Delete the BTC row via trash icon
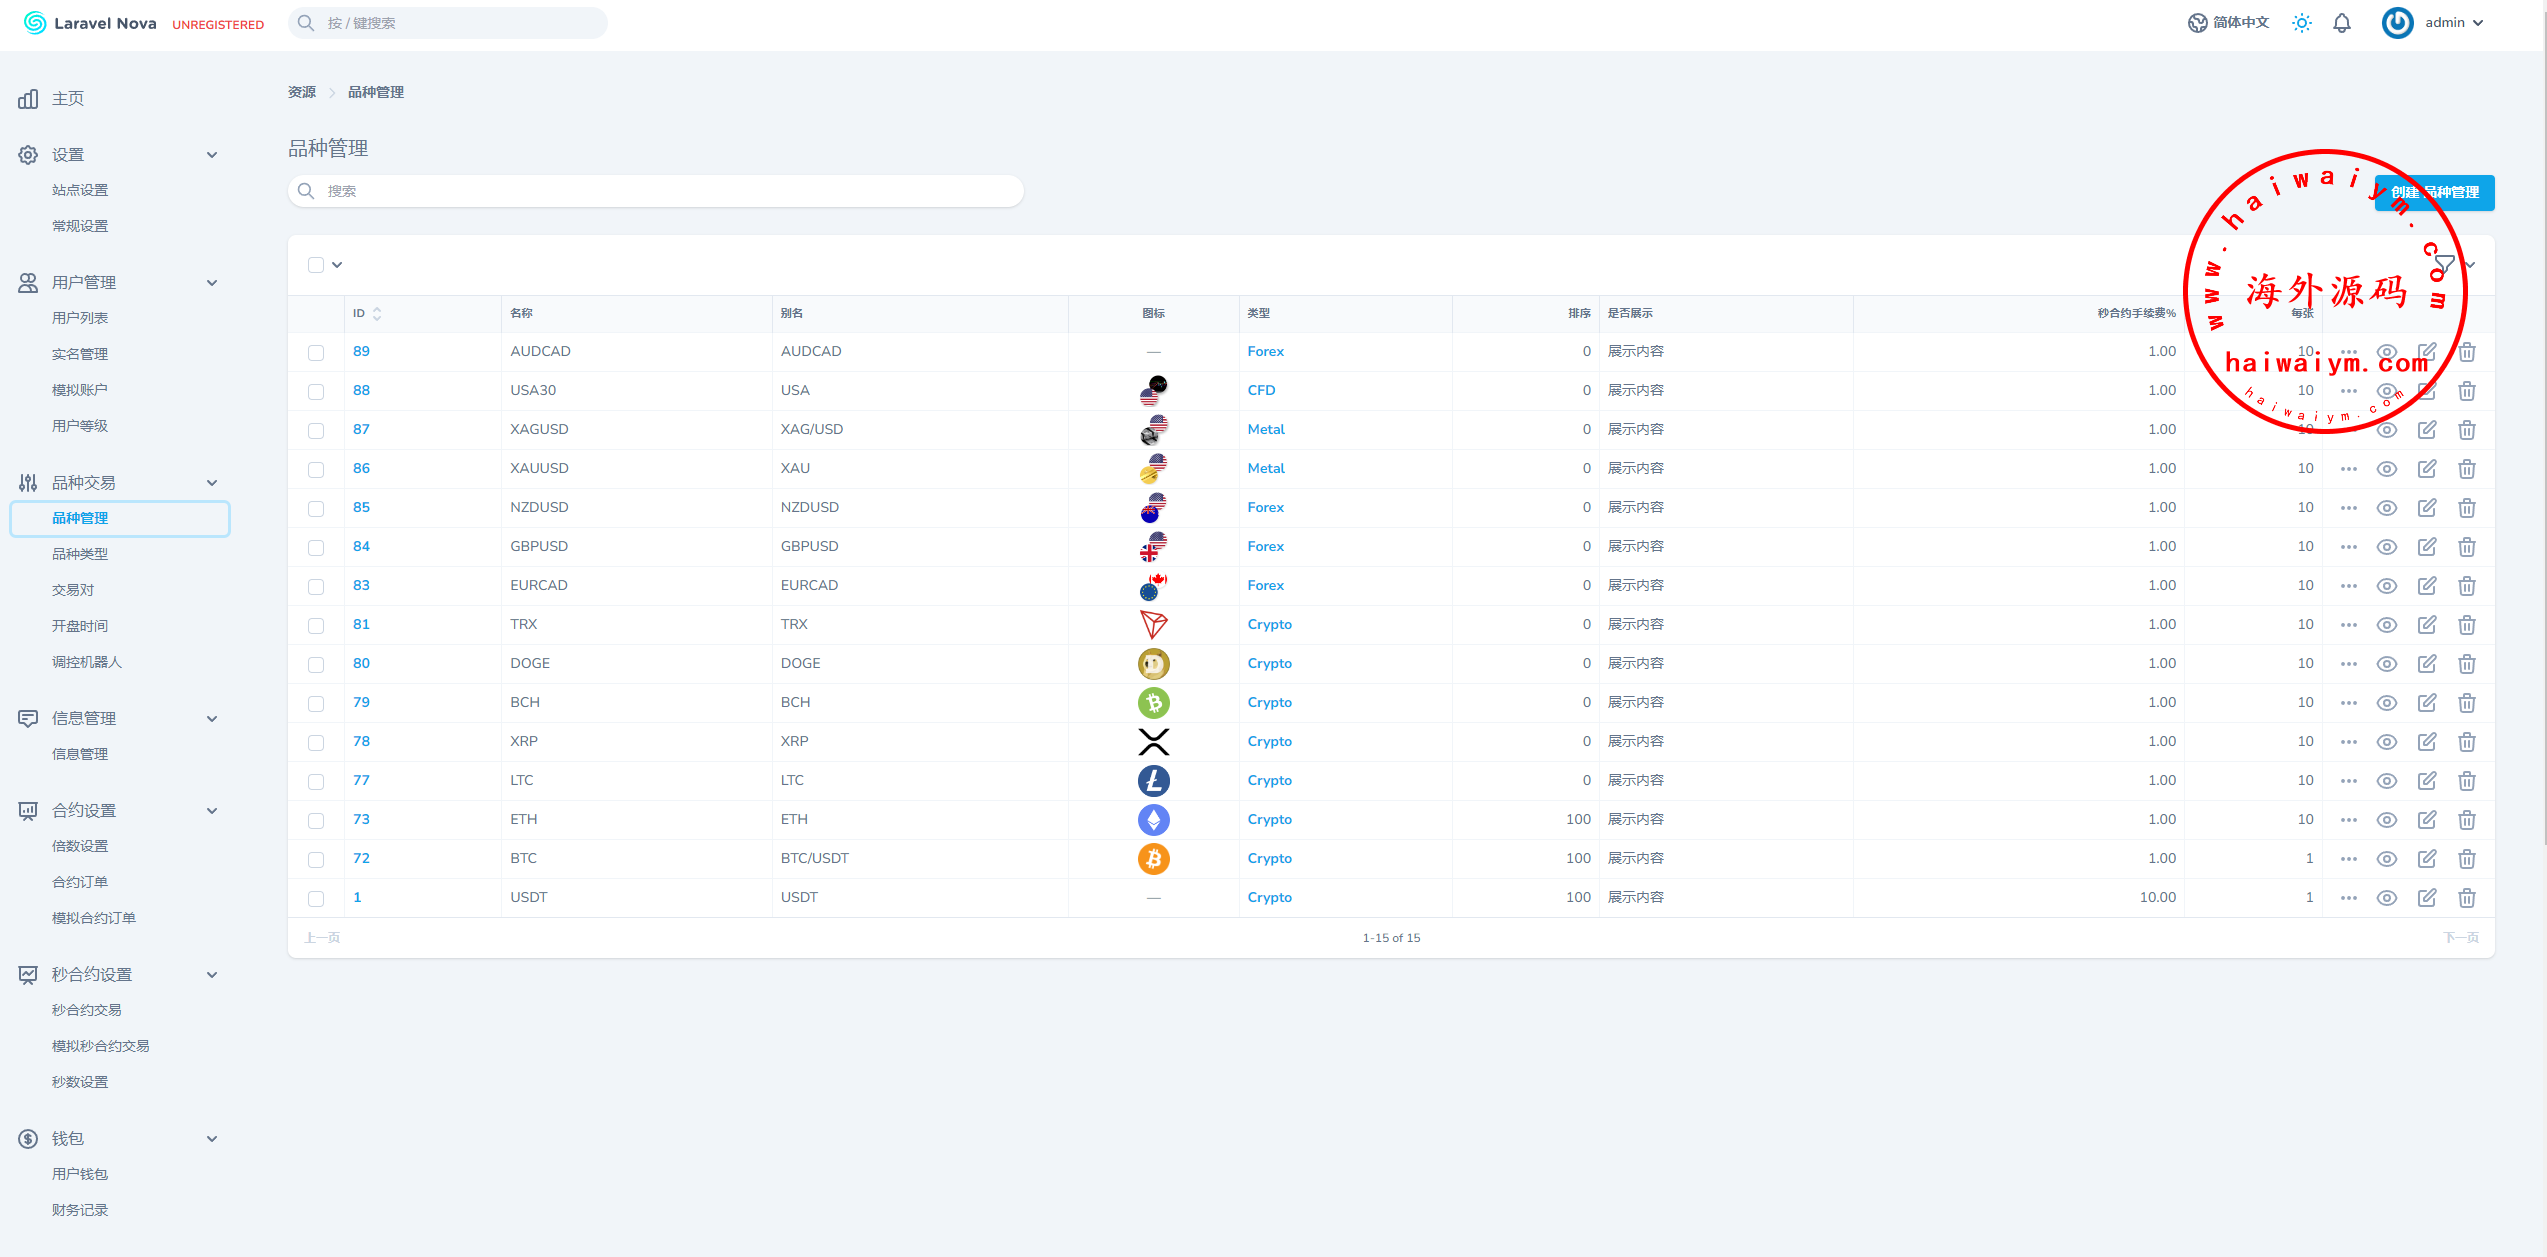Screen dimensions: 2547x1257 2466,859
